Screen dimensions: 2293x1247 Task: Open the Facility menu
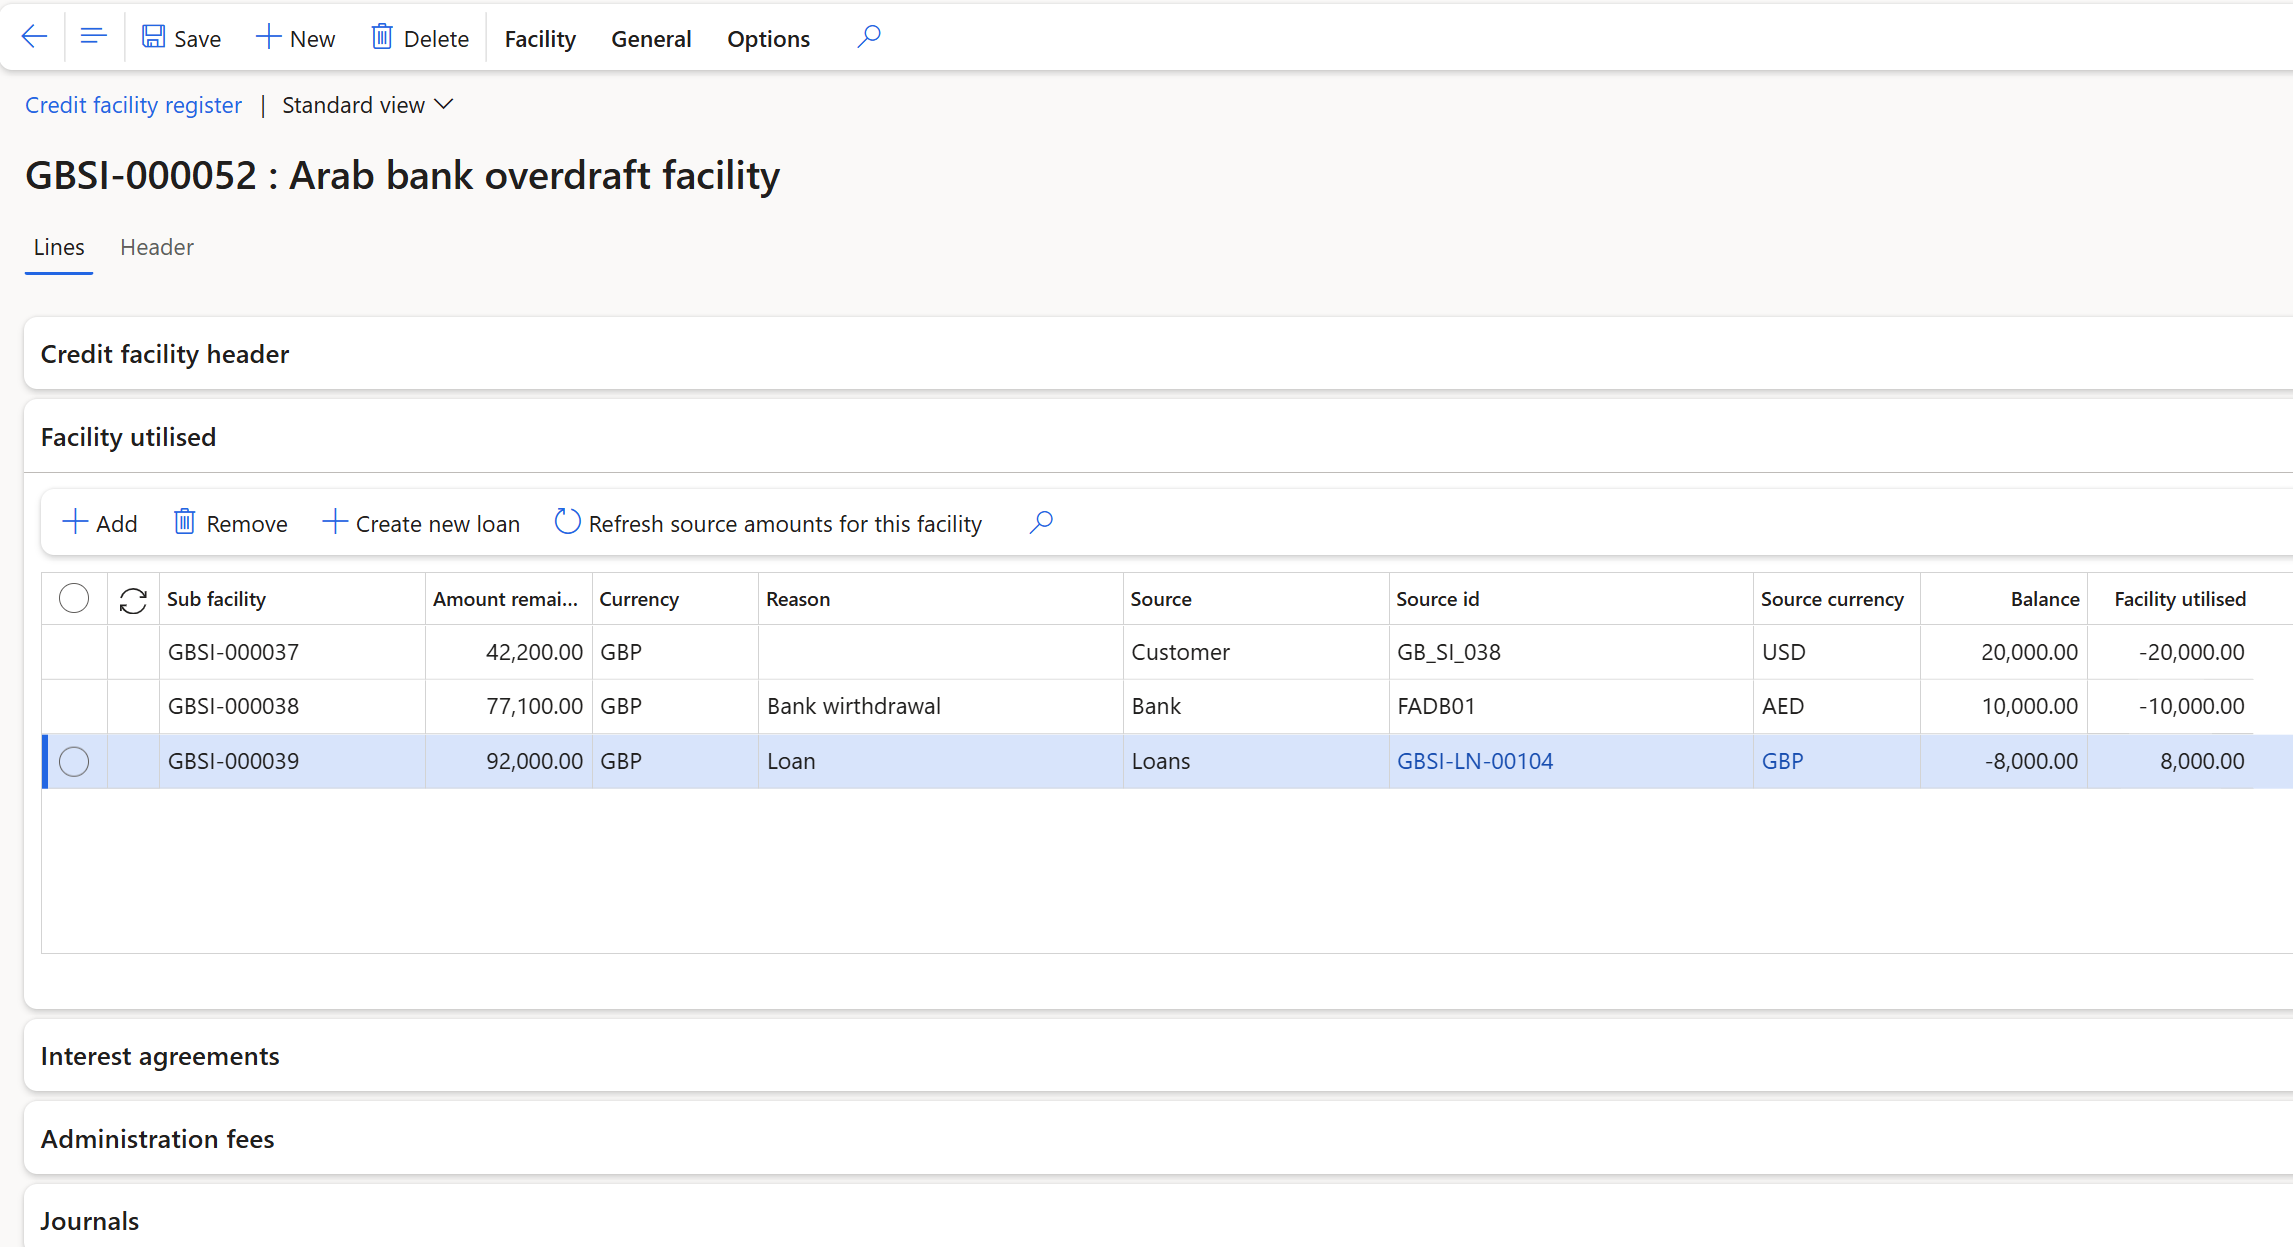[540, 38]
